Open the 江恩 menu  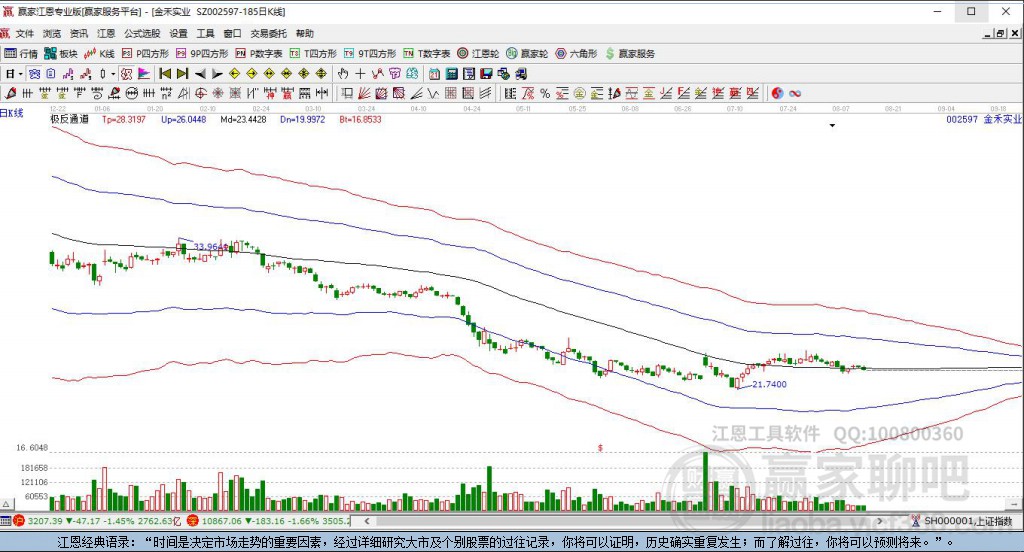(x=106, y=33)
